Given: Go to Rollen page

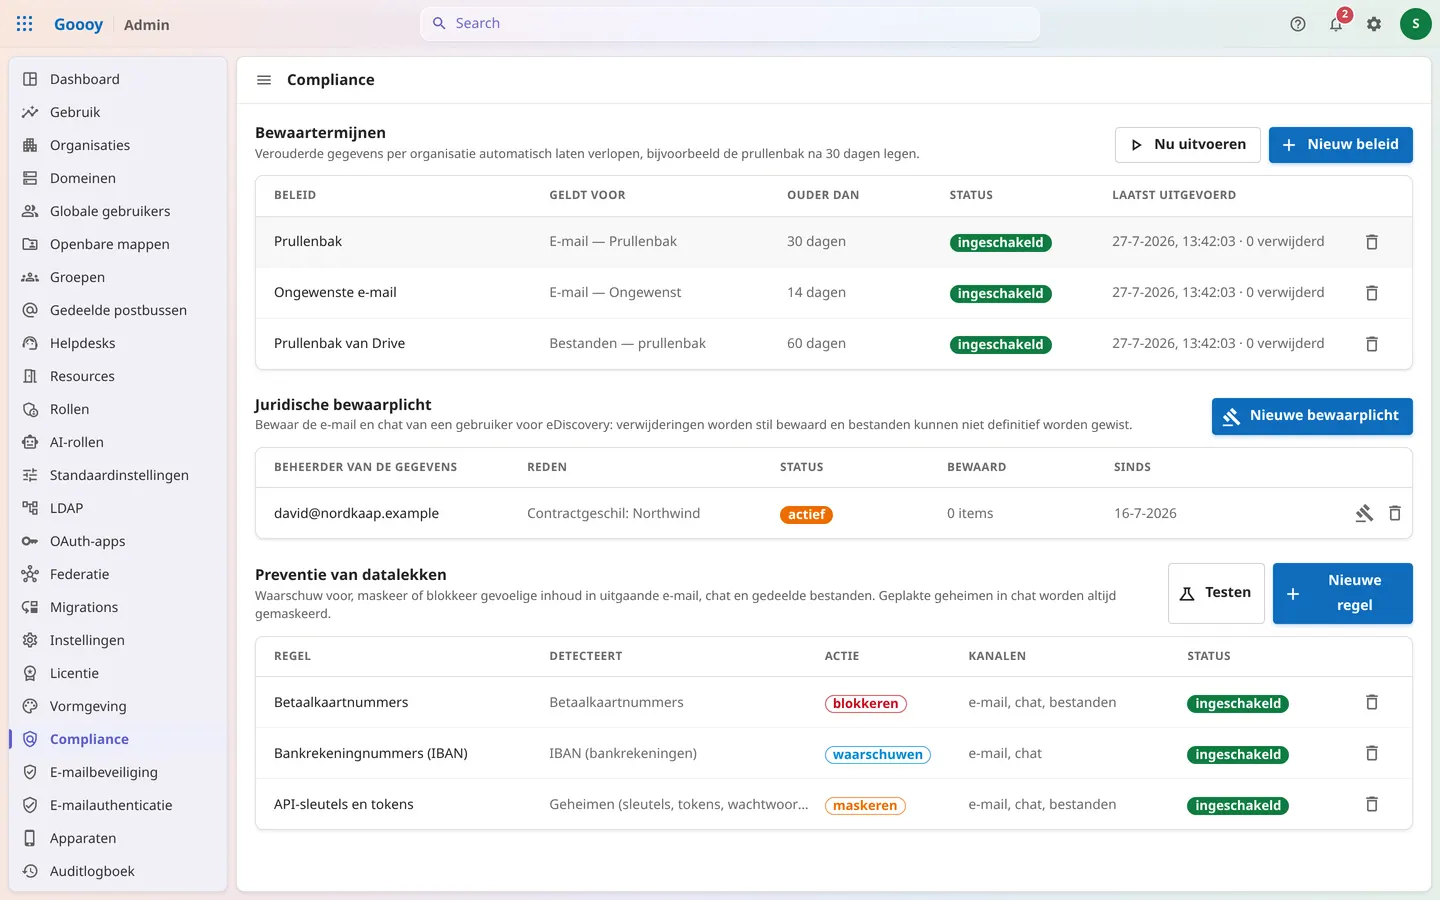Looking at the screenshot, I should tap(118, 409).
